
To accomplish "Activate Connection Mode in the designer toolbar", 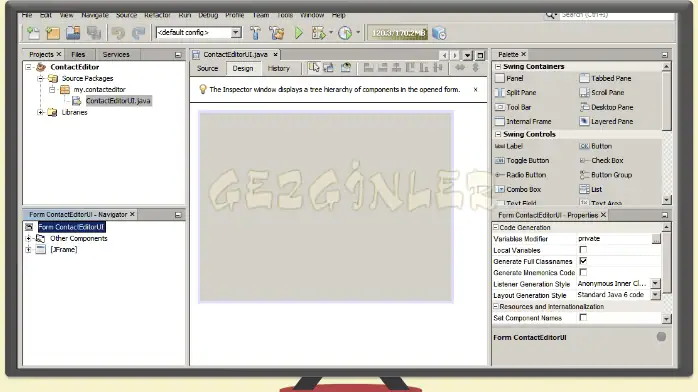I will pos(329,68).
